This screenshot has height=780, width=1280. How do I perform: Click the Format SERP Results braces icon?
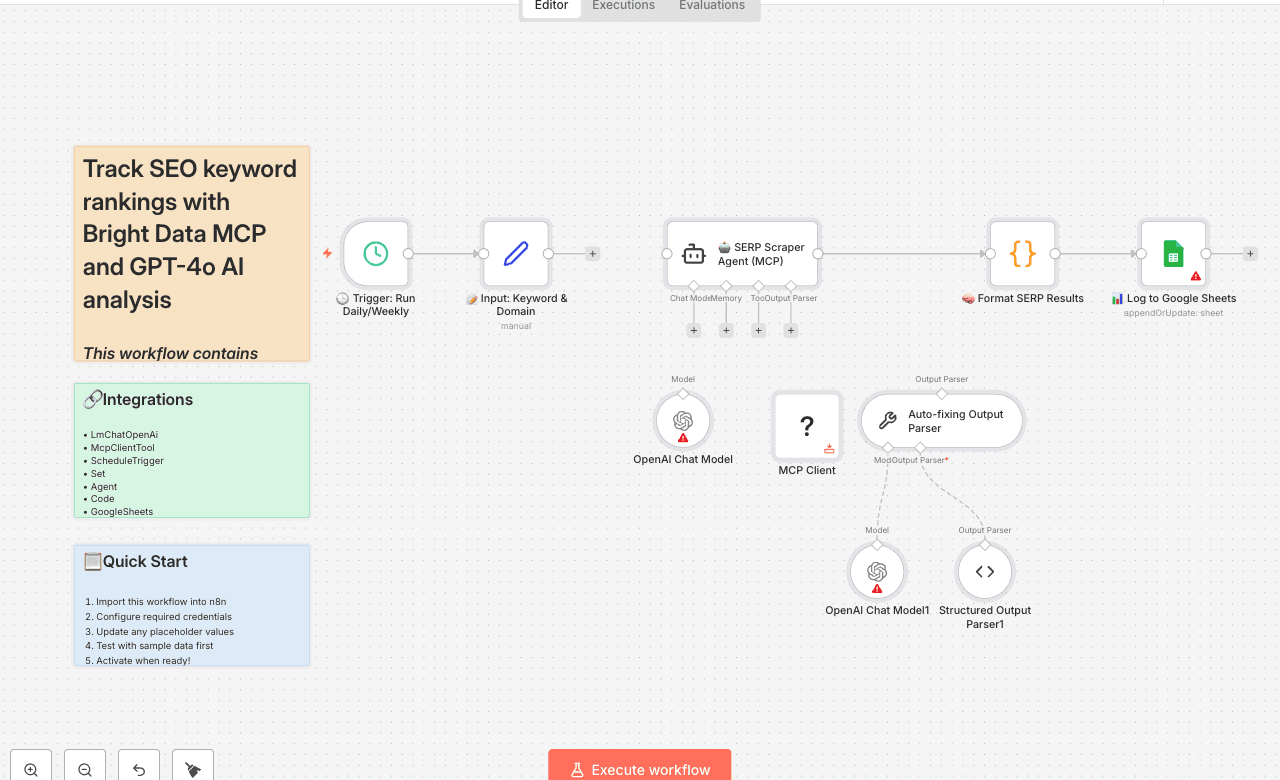point(1022,253)
